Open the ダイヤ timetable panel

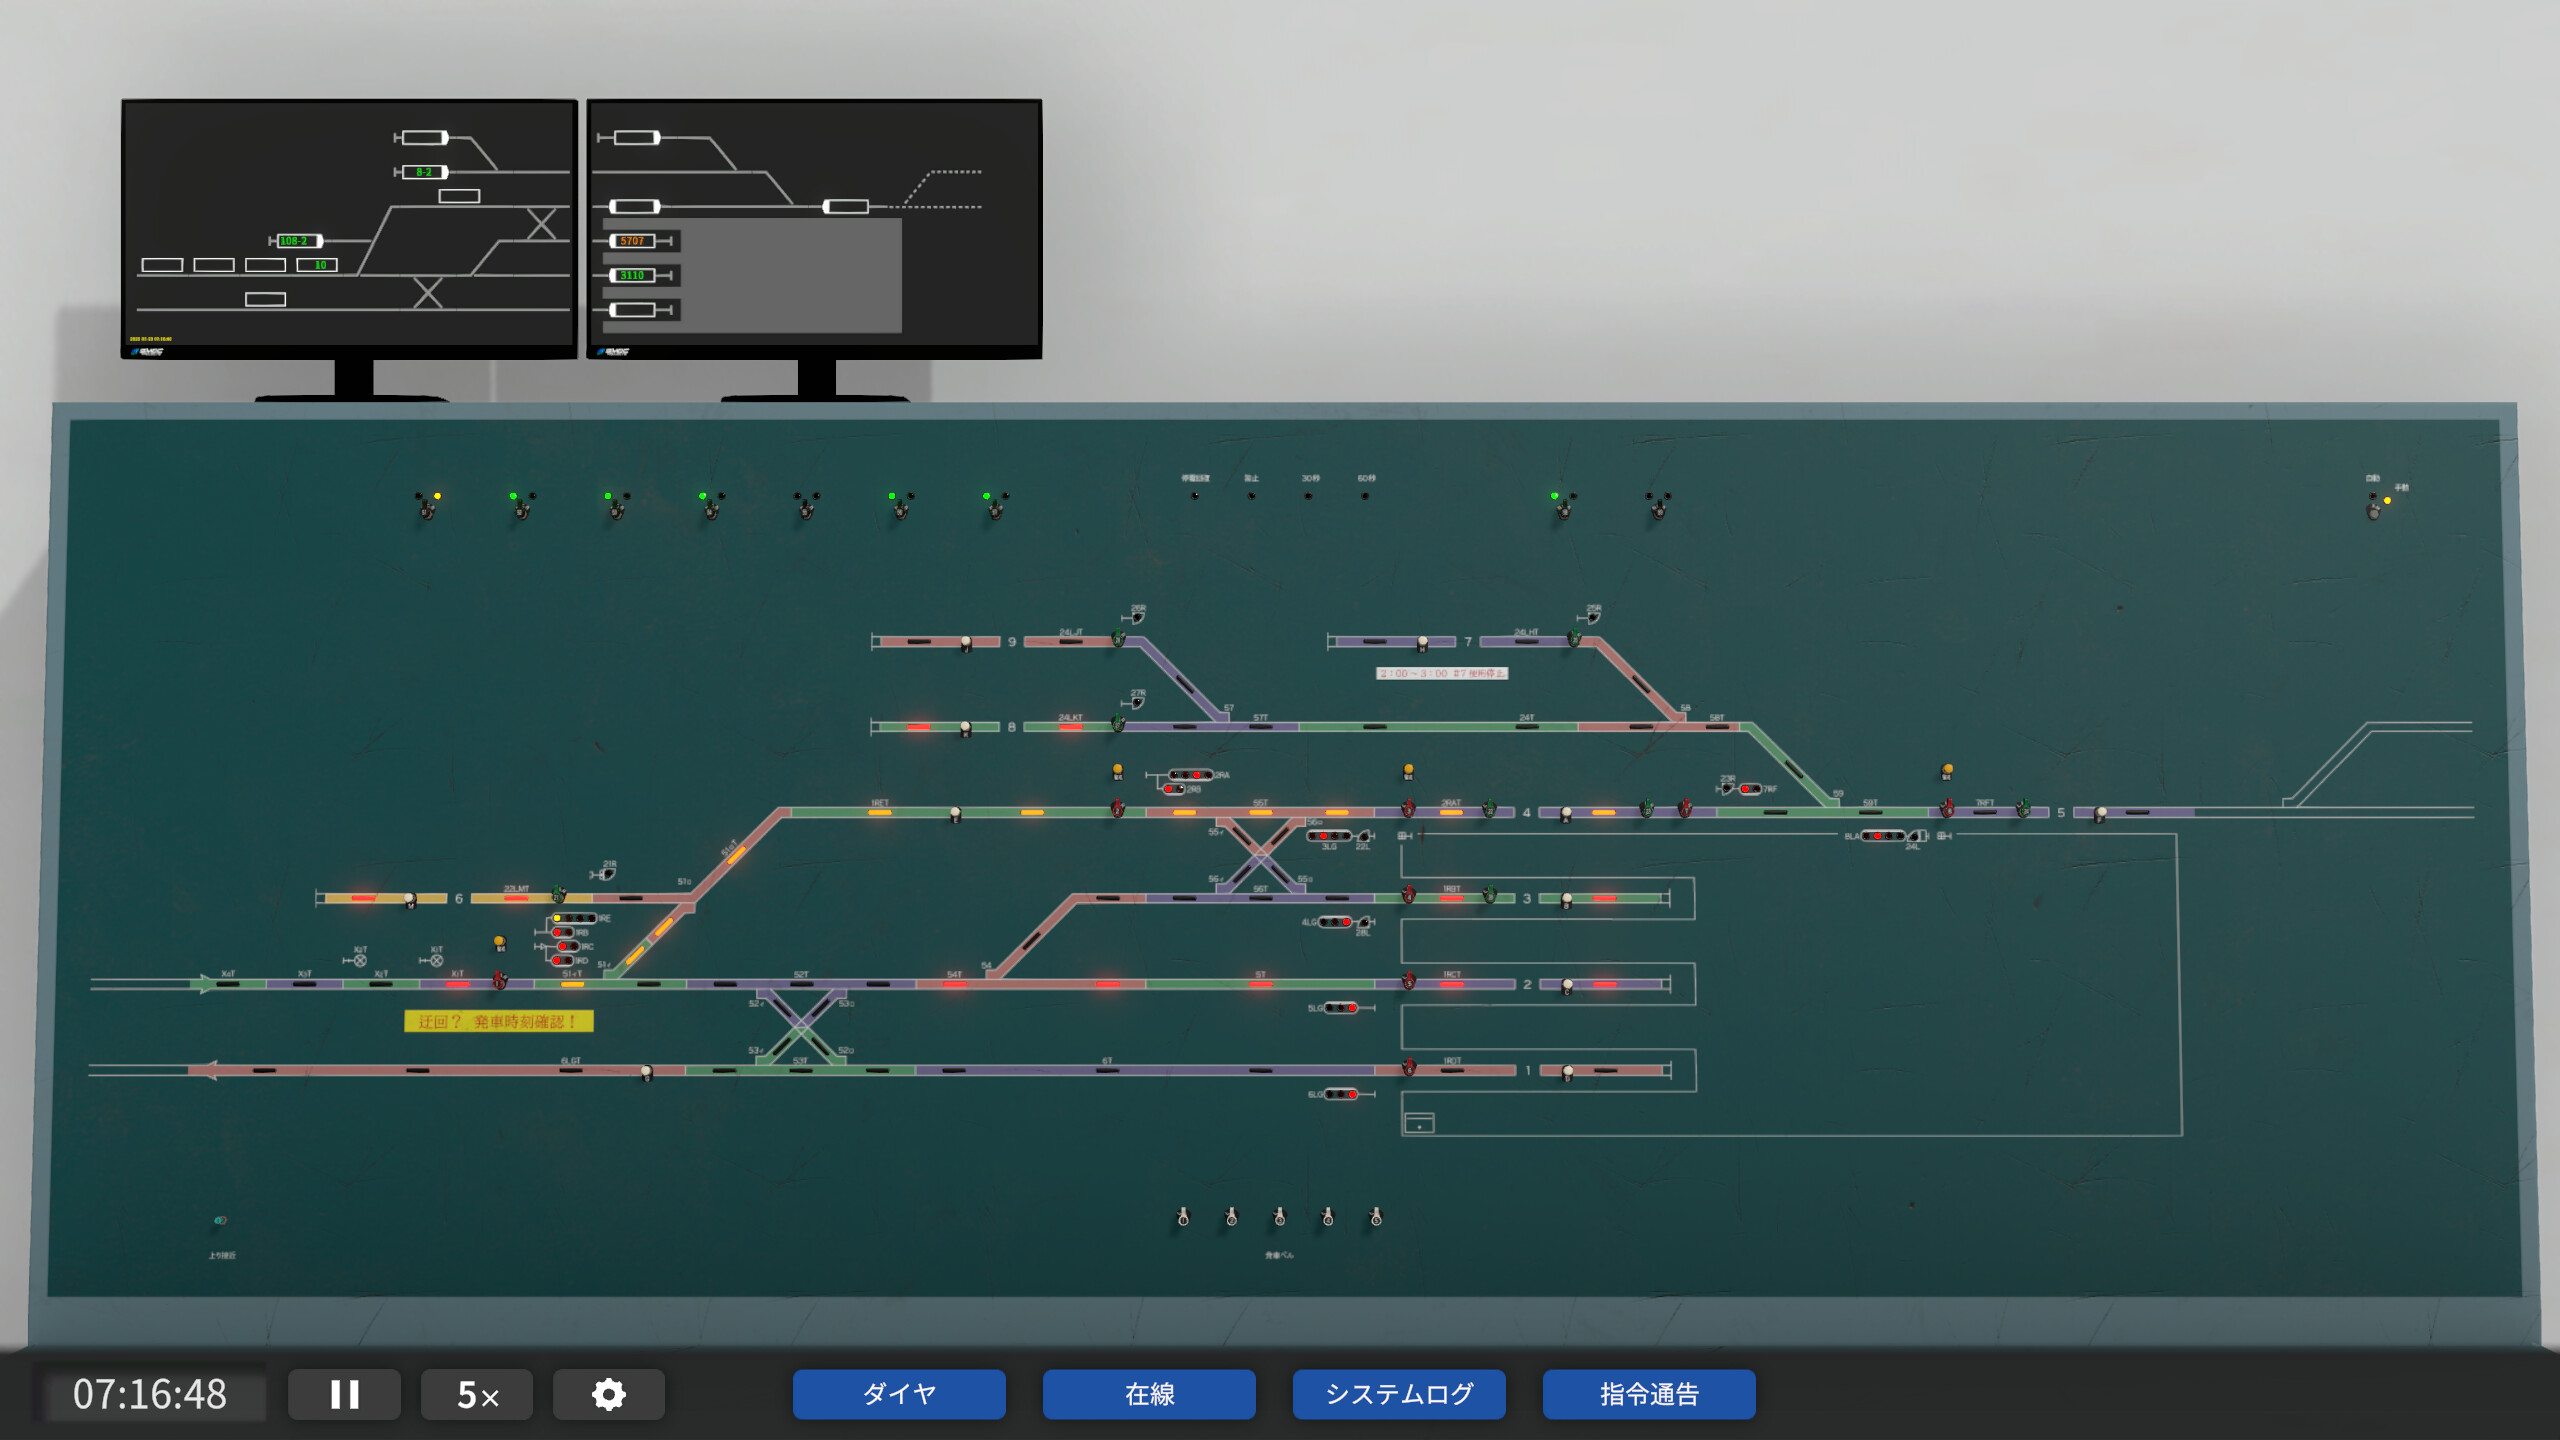tap(897, 1393)
